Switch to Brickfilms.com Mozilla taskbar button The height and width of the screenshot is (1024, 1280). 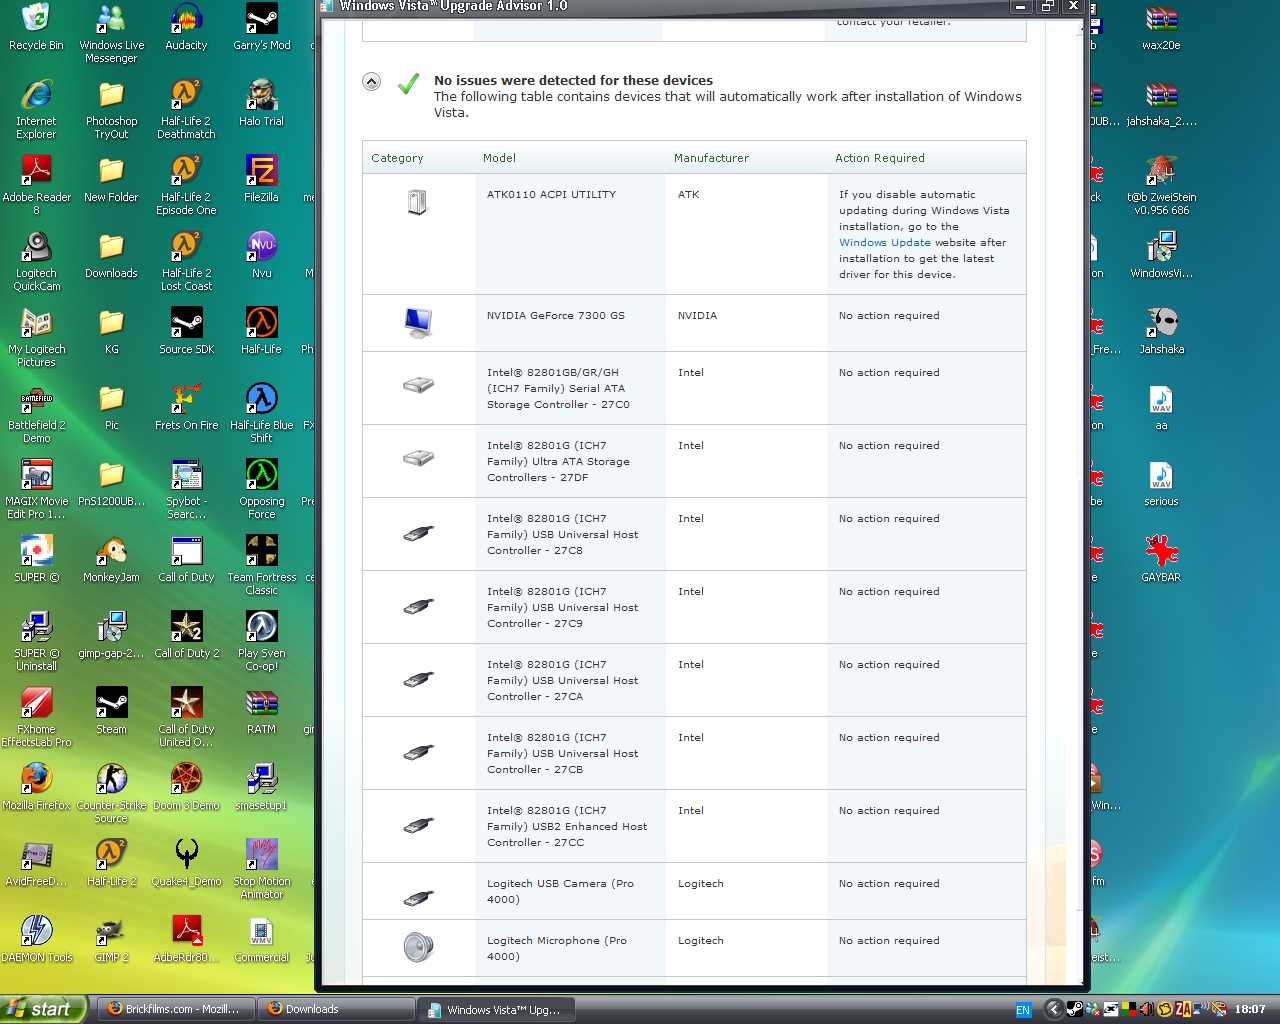(176, 1009)
